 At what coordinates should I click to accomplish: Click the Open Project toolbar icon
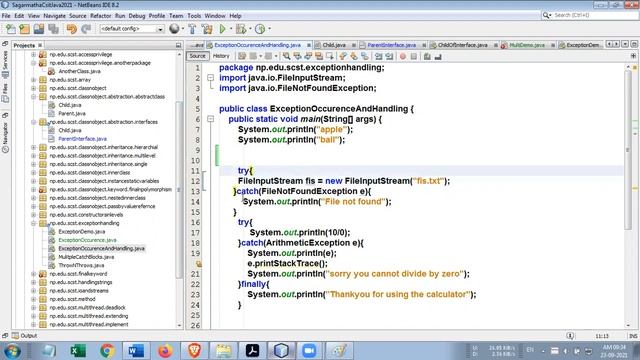(x=39, y=29)
